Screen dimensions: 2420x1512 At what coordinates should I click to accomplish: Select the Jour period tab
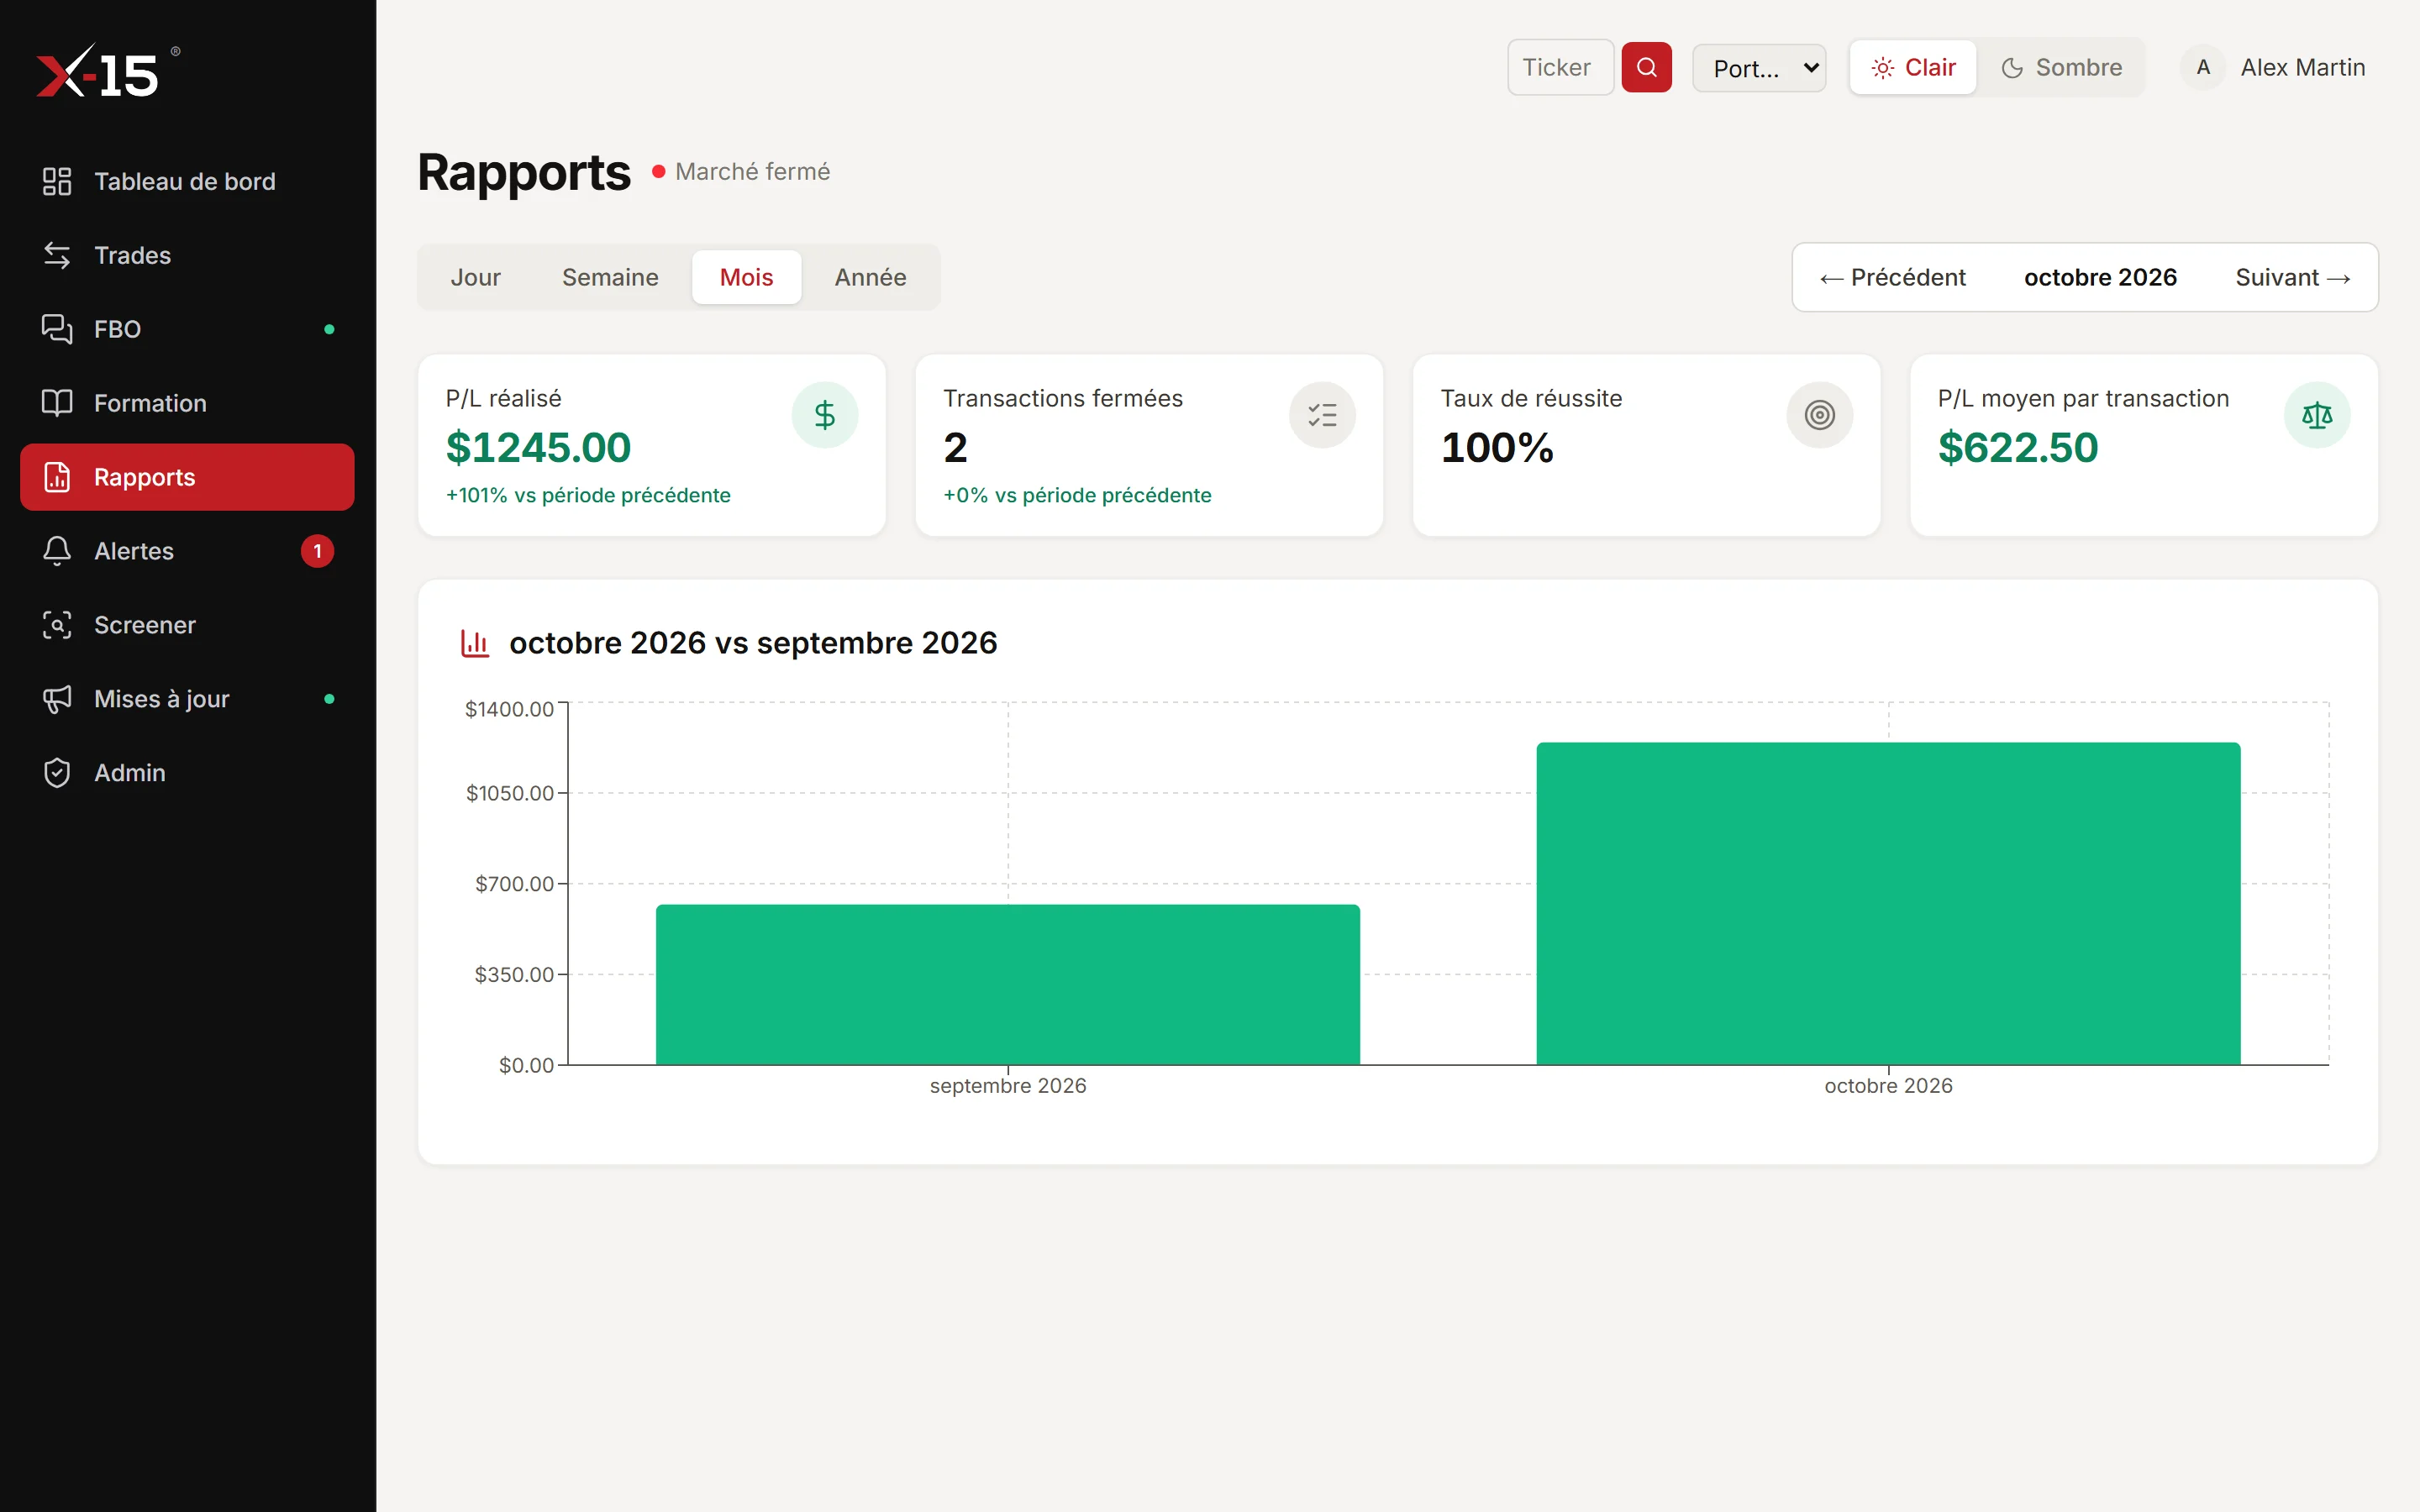pos(475,277)
